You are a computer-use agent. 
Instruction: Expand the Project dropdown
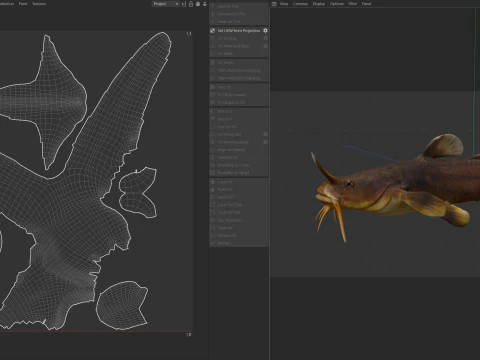pyautogui.click(x=166, y=4)
